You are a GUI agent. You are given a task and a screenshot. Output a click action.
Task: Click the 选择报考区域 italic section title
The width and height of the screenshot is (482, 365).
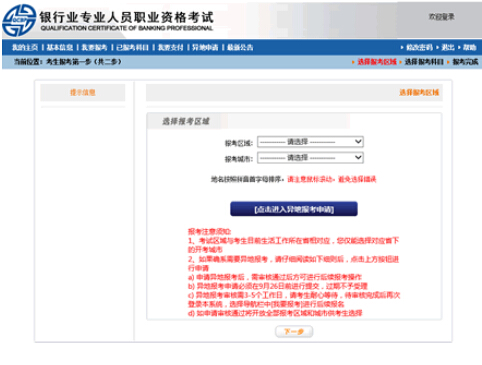[186, 121]
